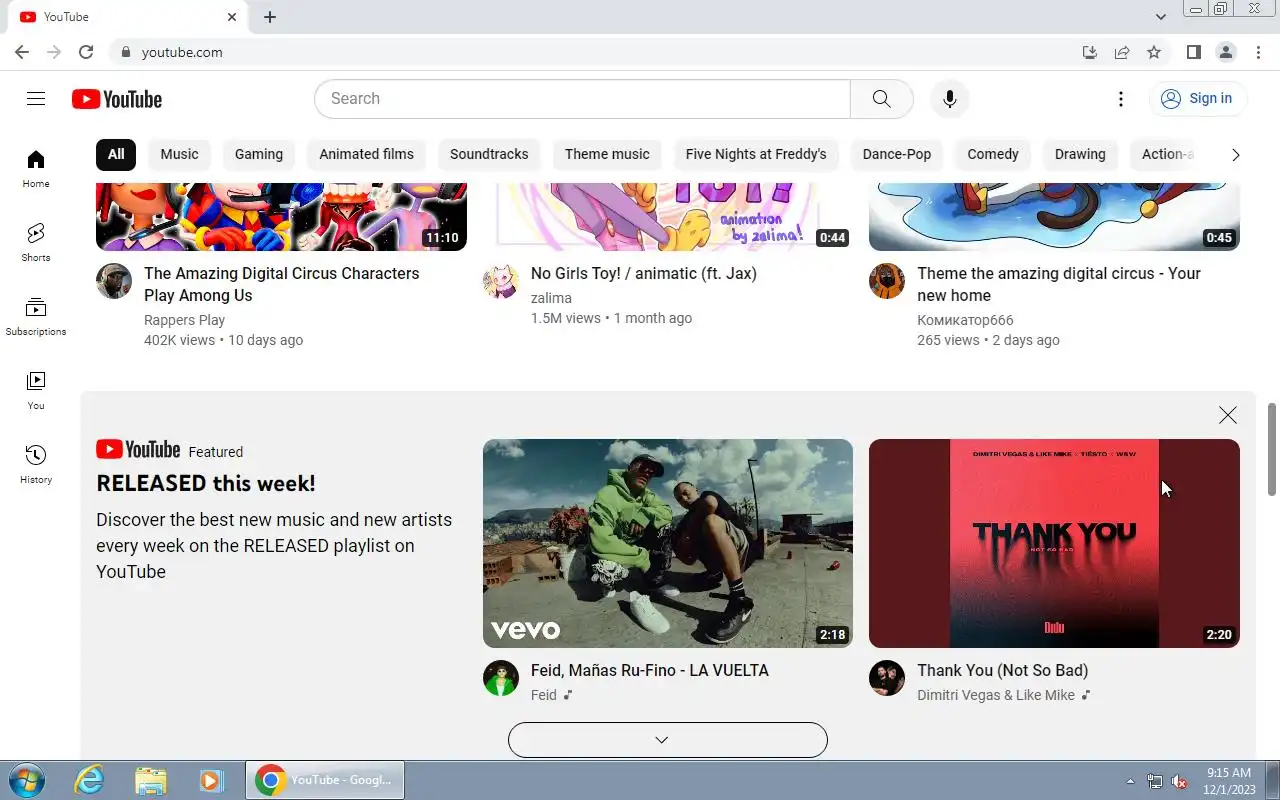Open Subscriptions in the sidebar
Screen dimensions: 1280x800
[36, 317]
